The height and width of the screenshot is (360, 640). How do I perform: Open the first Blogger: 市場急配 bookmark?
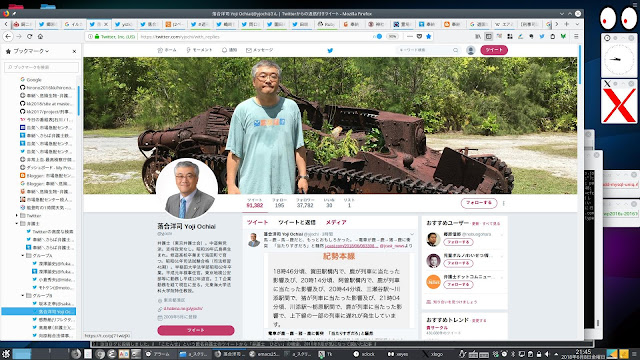coord(47,176)
